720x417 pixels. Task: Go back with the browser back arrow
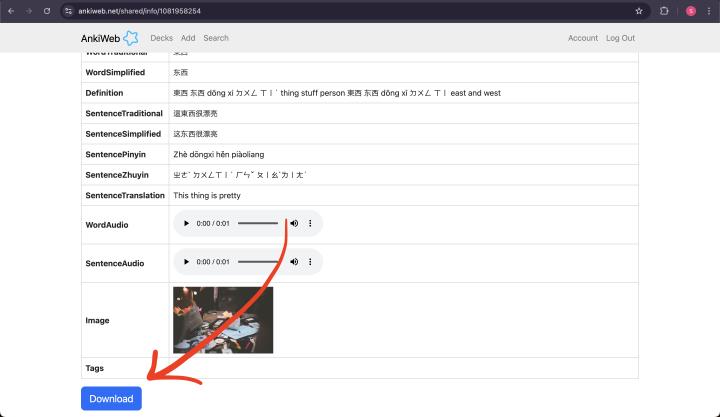click(11, 11)
